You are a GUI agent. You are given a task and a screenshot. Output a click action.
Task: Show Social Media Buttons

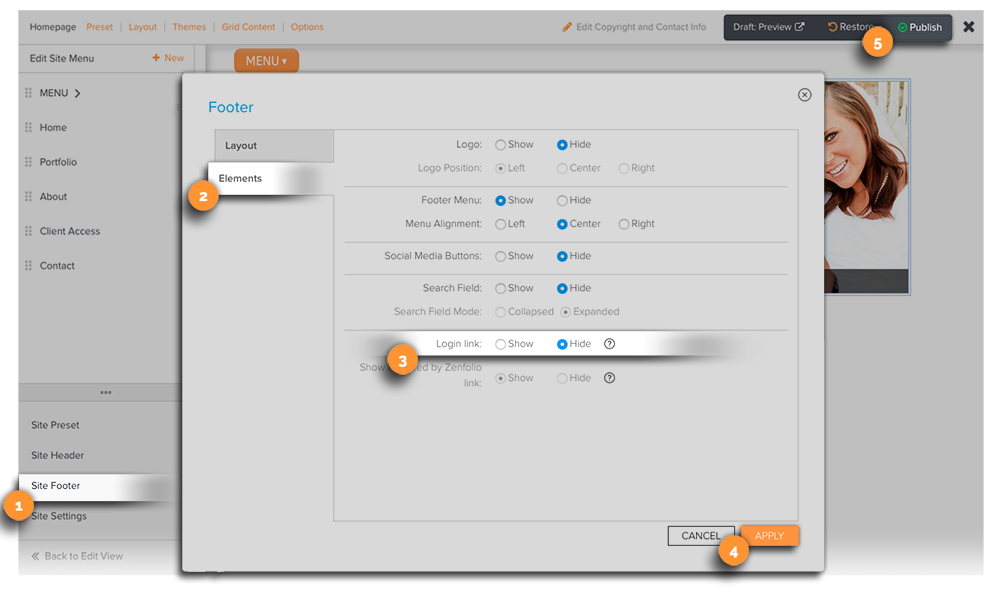click(501, 256)
